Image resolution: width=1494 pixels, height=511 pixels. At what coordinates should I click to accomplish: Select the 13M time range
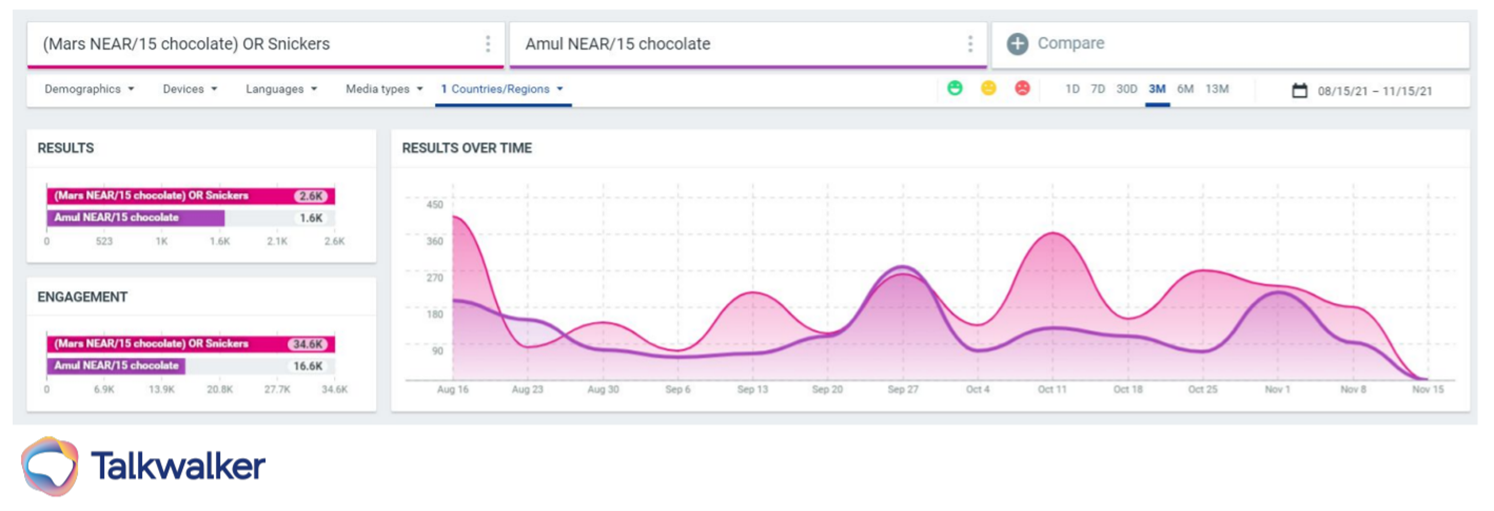click(x=1217, y=89)
